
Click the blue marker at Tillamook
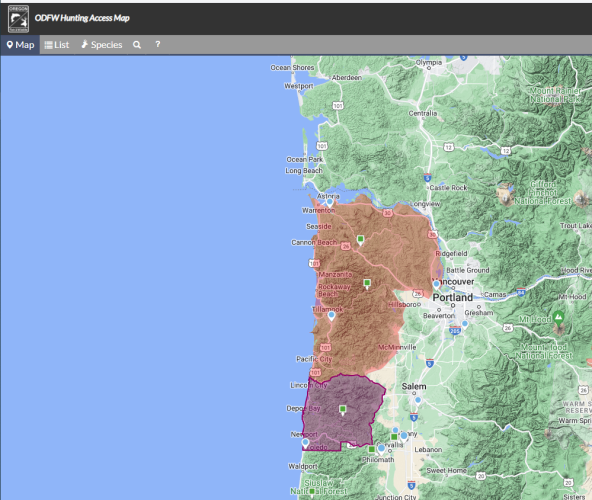tap(331, 316)
